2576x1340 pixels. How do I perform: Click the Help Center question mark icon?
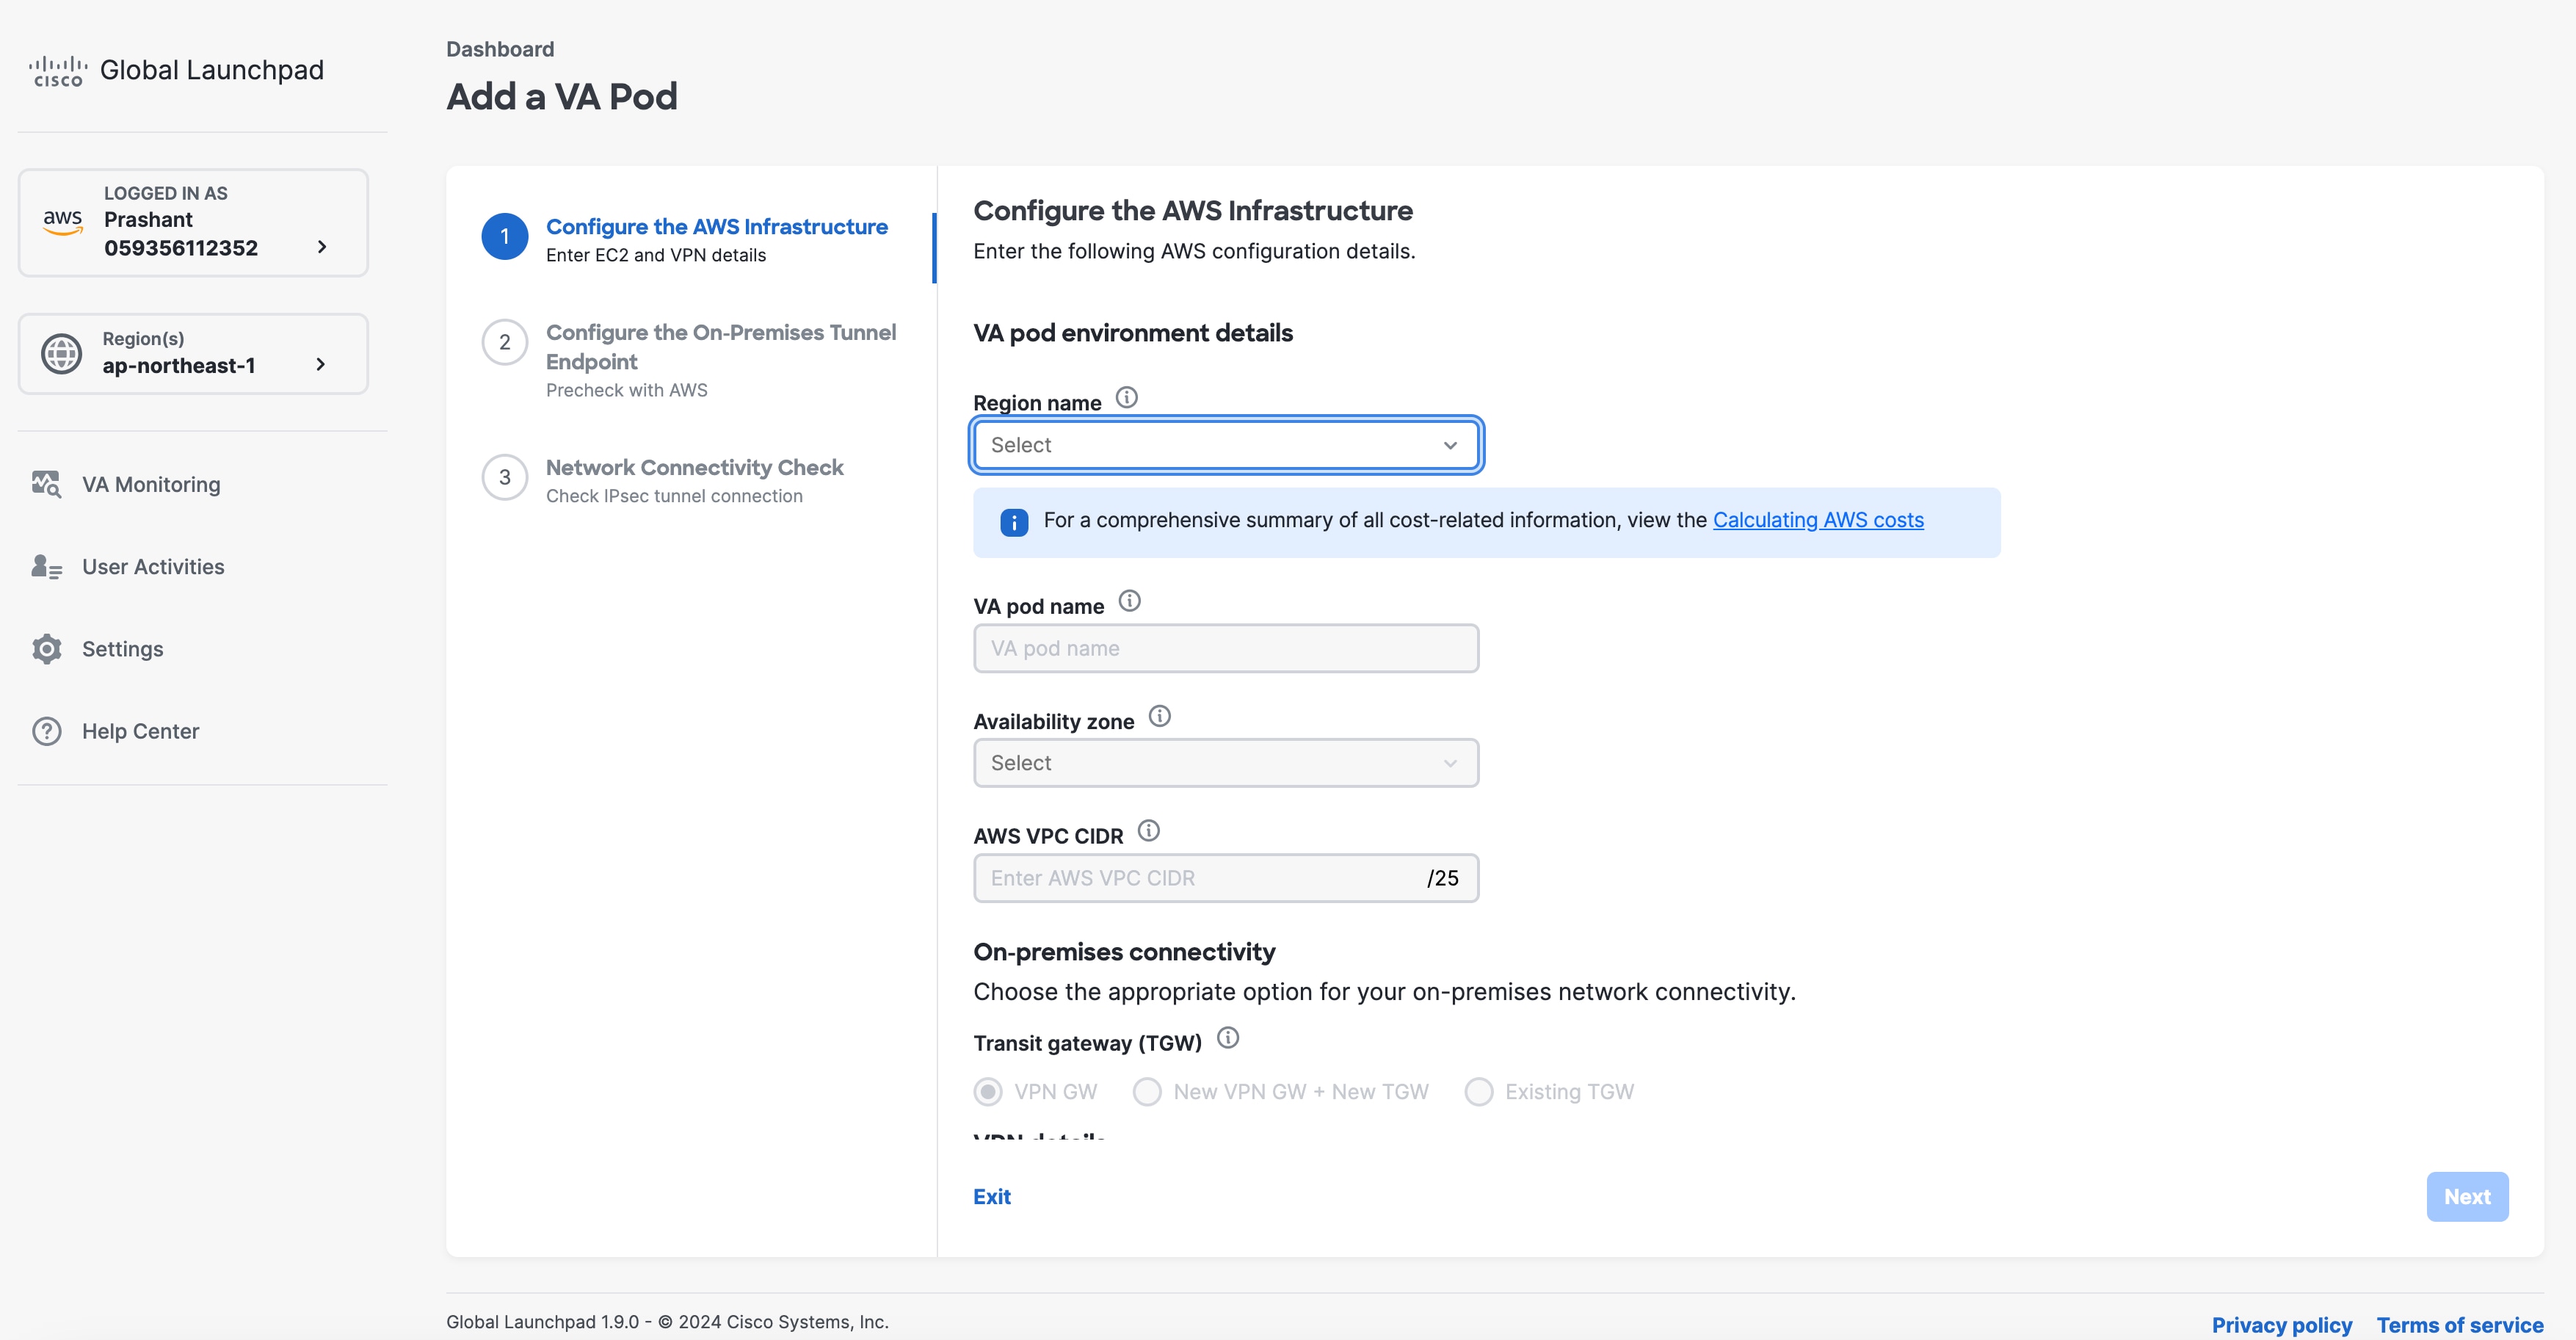tap(46, 731)
